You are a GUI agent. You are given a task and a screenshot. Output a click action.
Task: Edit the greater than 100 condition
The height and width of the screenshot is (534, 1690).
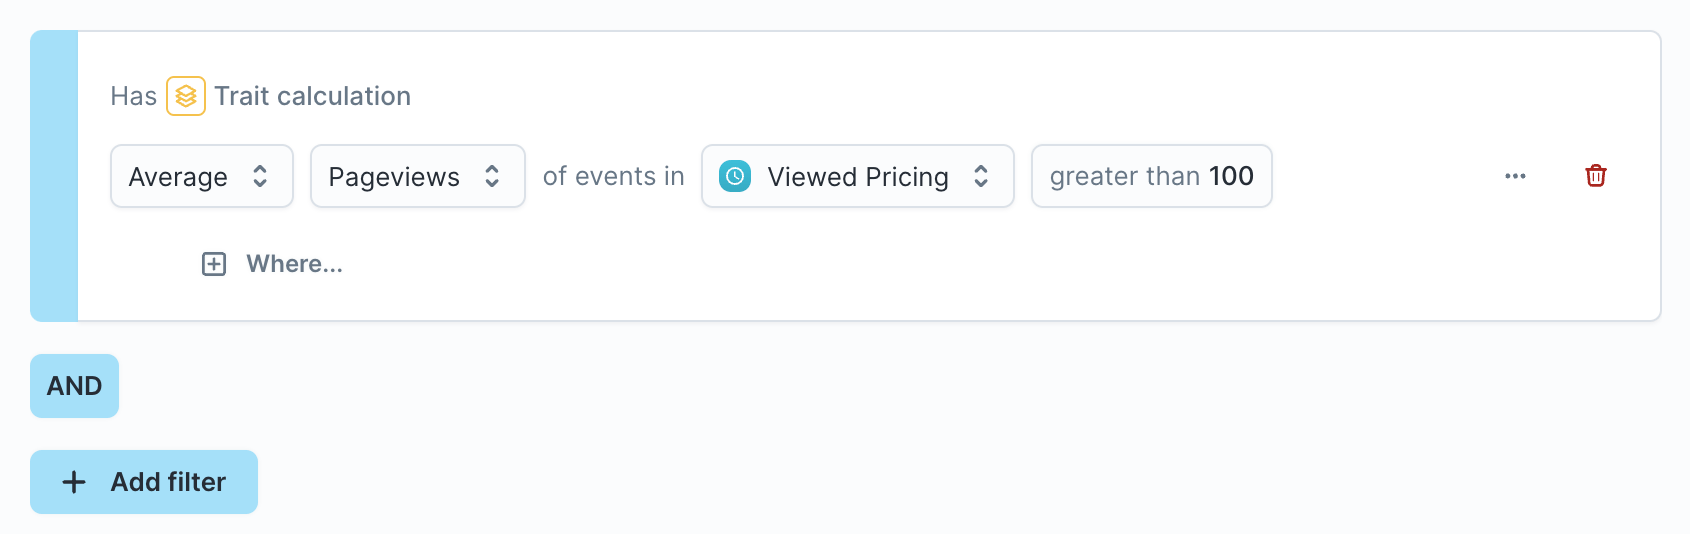pyautogui.click(x=1152, y=176)
